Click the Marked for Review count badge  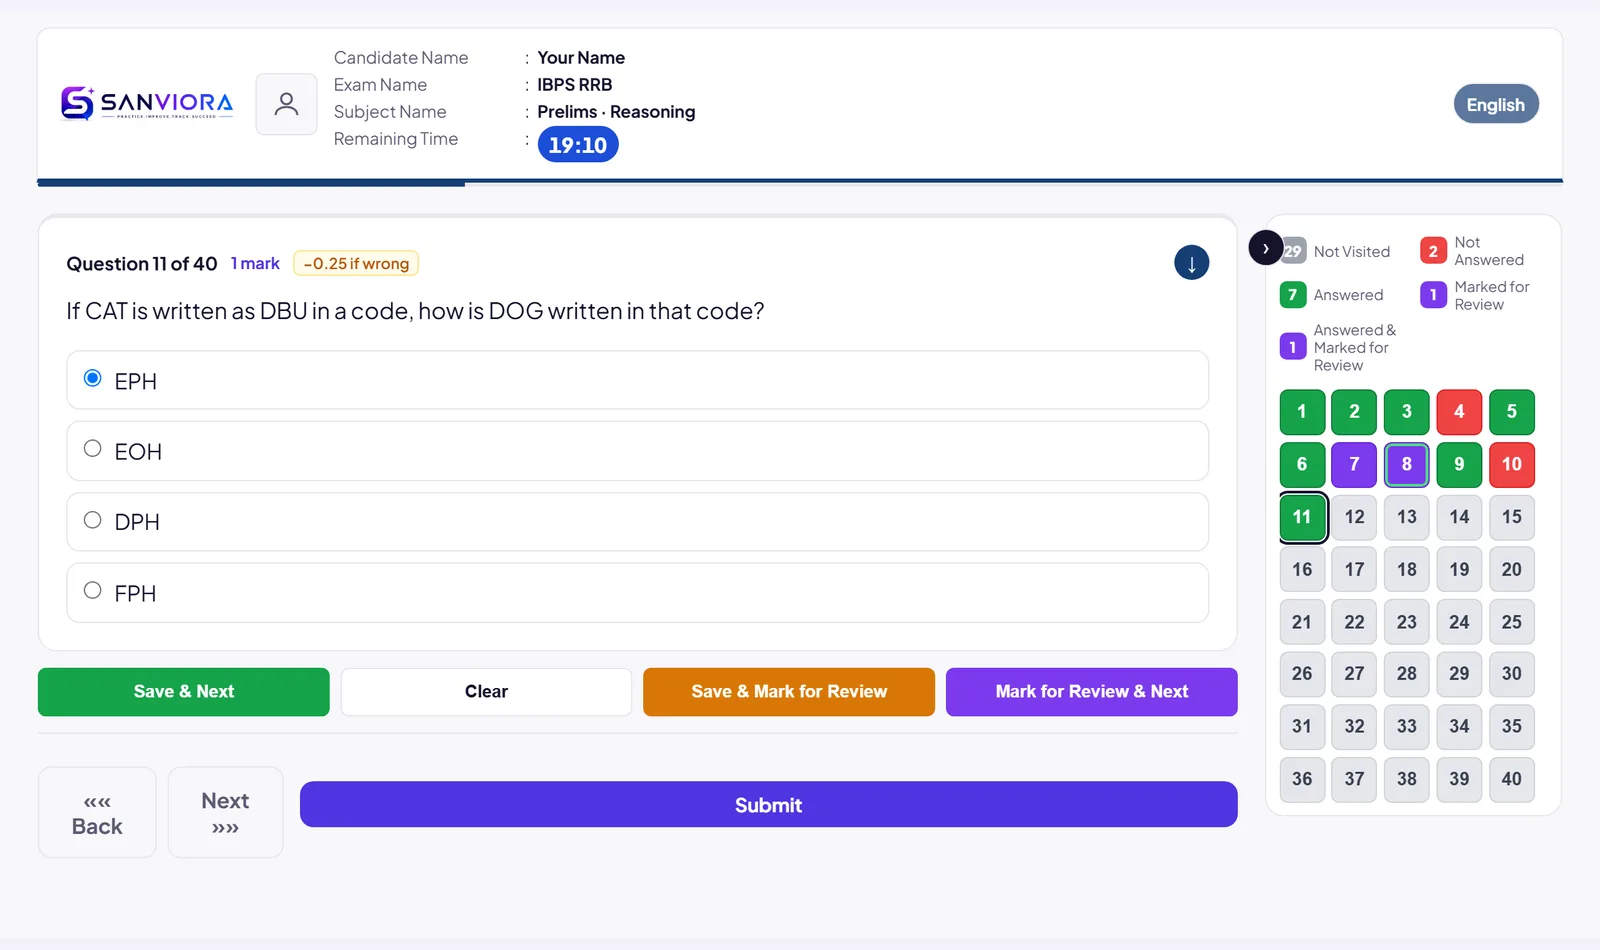click(x=1433, y=295)
